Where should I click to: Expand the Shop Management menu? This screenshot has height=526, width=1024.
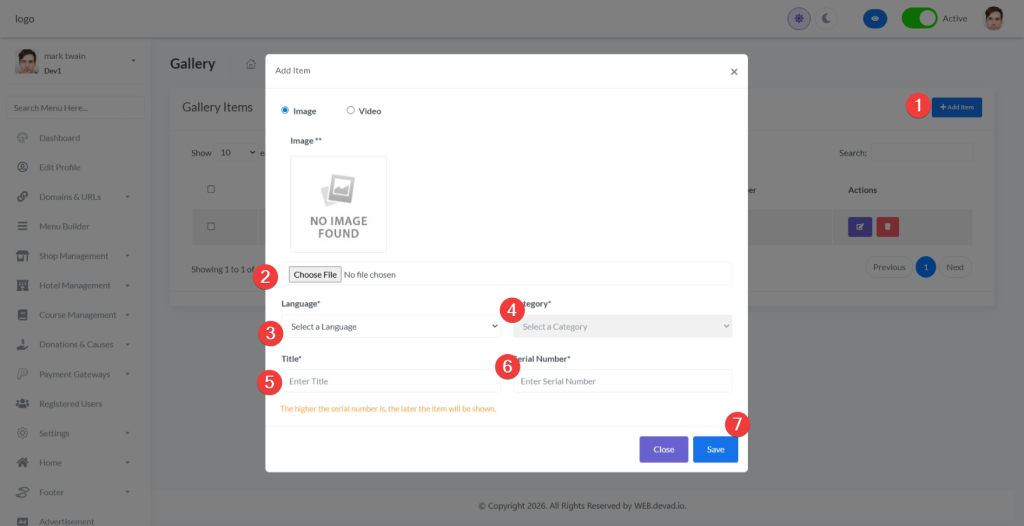[74, 256]
